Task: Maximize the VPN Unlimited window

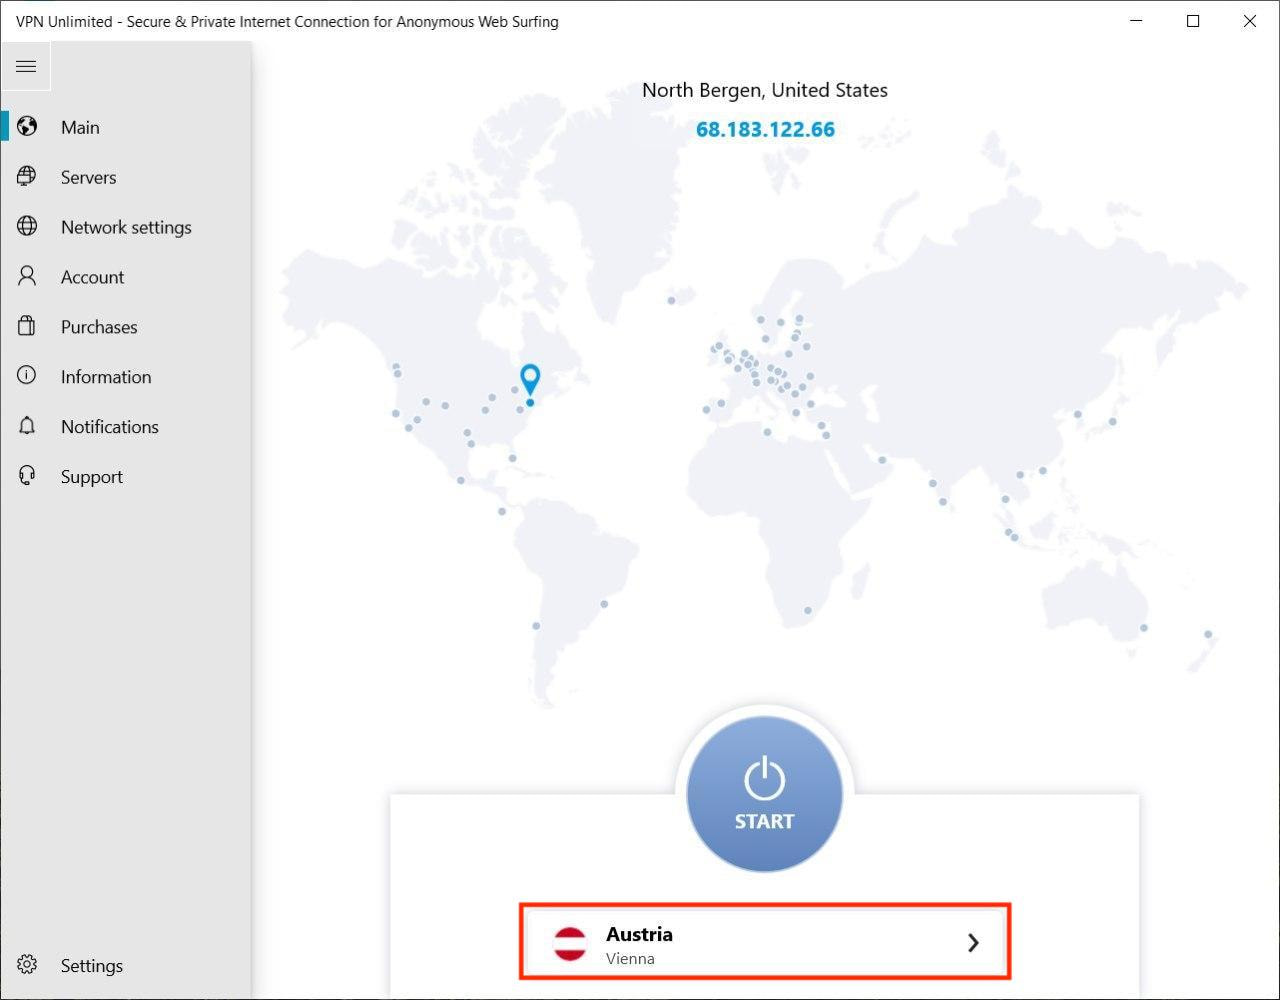Action: [1193, 21]
